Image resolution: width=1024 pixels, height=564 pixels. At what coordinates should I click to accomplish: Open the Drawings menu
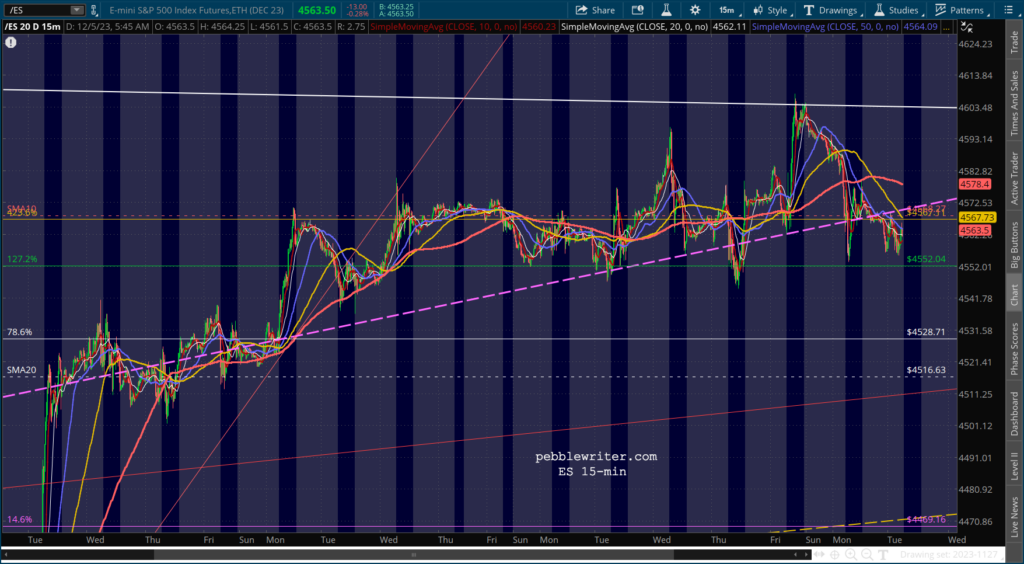[x=830, y=10]
